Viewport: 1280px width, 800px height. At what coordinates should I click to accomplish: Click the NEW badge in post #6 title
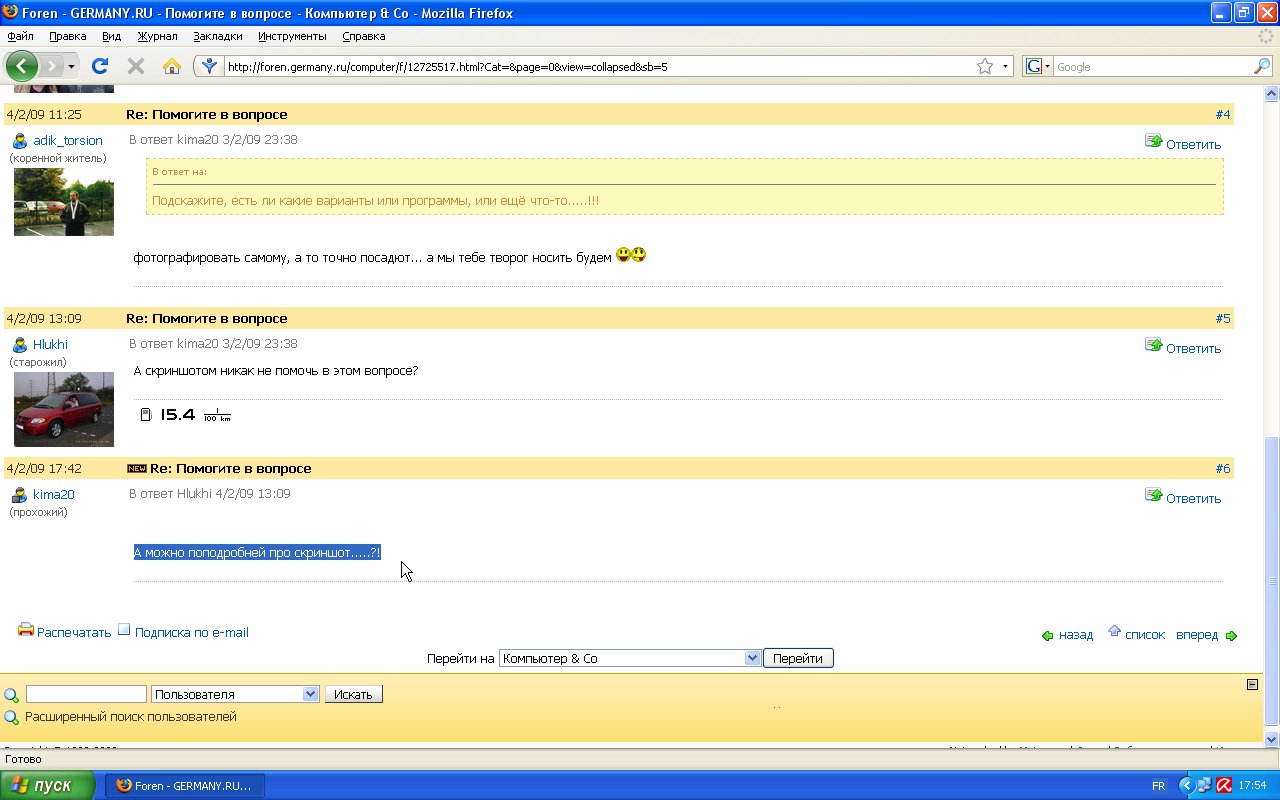137,468
